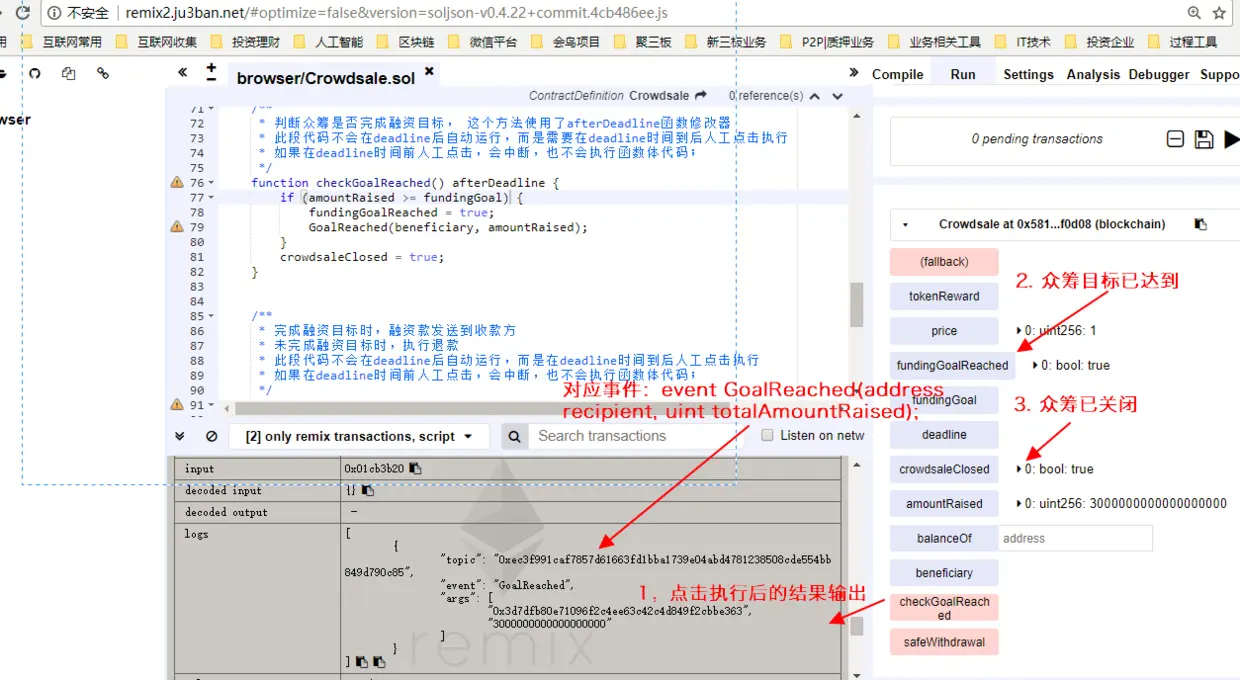Click the balanceOf button
The height and width of the screenshot is (680, 1240).
click(x=944, y=538)
